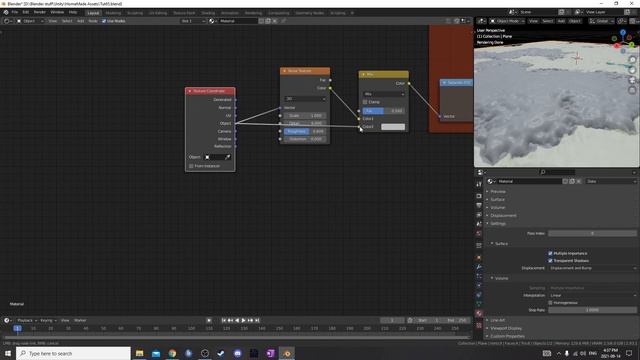Disable the Multiple Importance checkbox
The image size is (640, 360).
pos(550,253)
